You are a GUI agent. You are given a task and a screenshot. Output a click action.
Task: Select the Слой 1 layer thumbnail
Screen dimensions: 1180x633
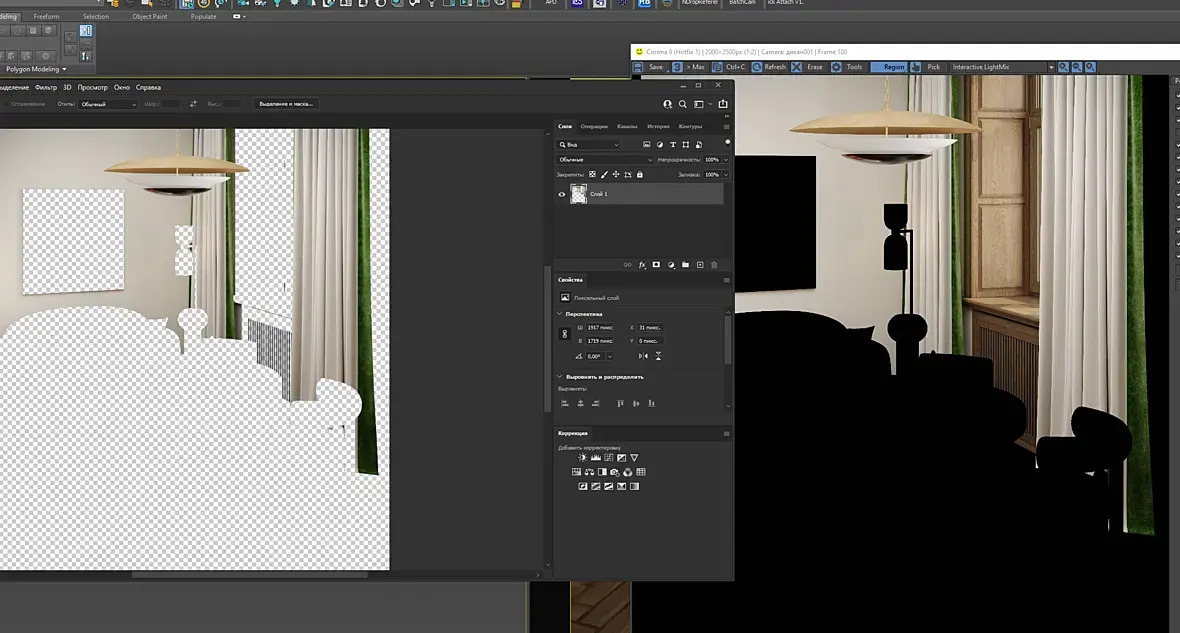[578, 194]
